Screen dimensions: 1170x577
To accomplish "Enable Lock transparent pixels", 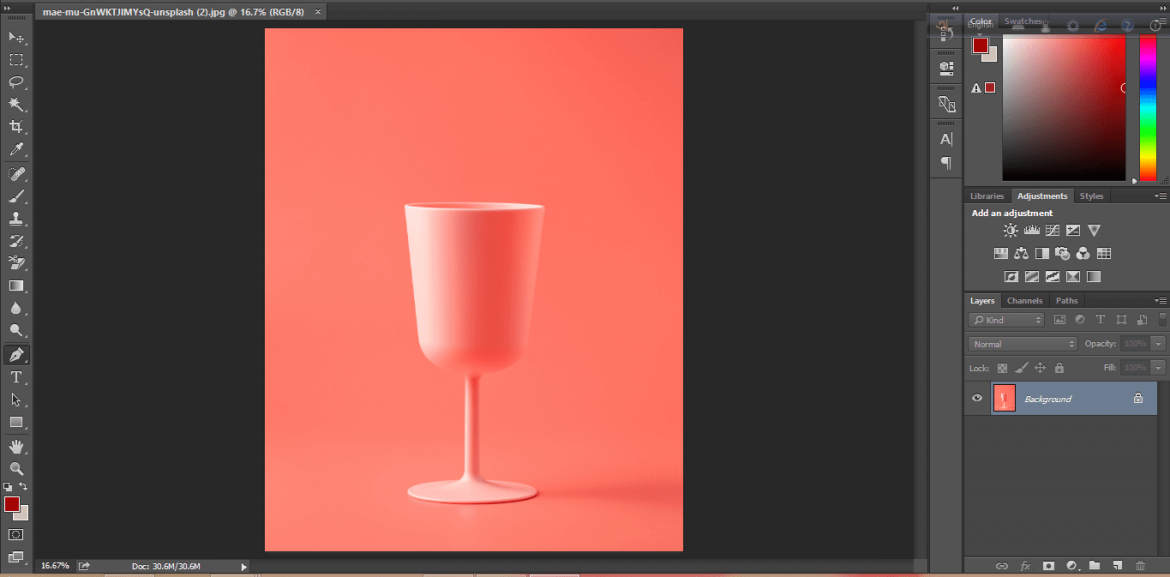I will click(x=1001, y=368).
